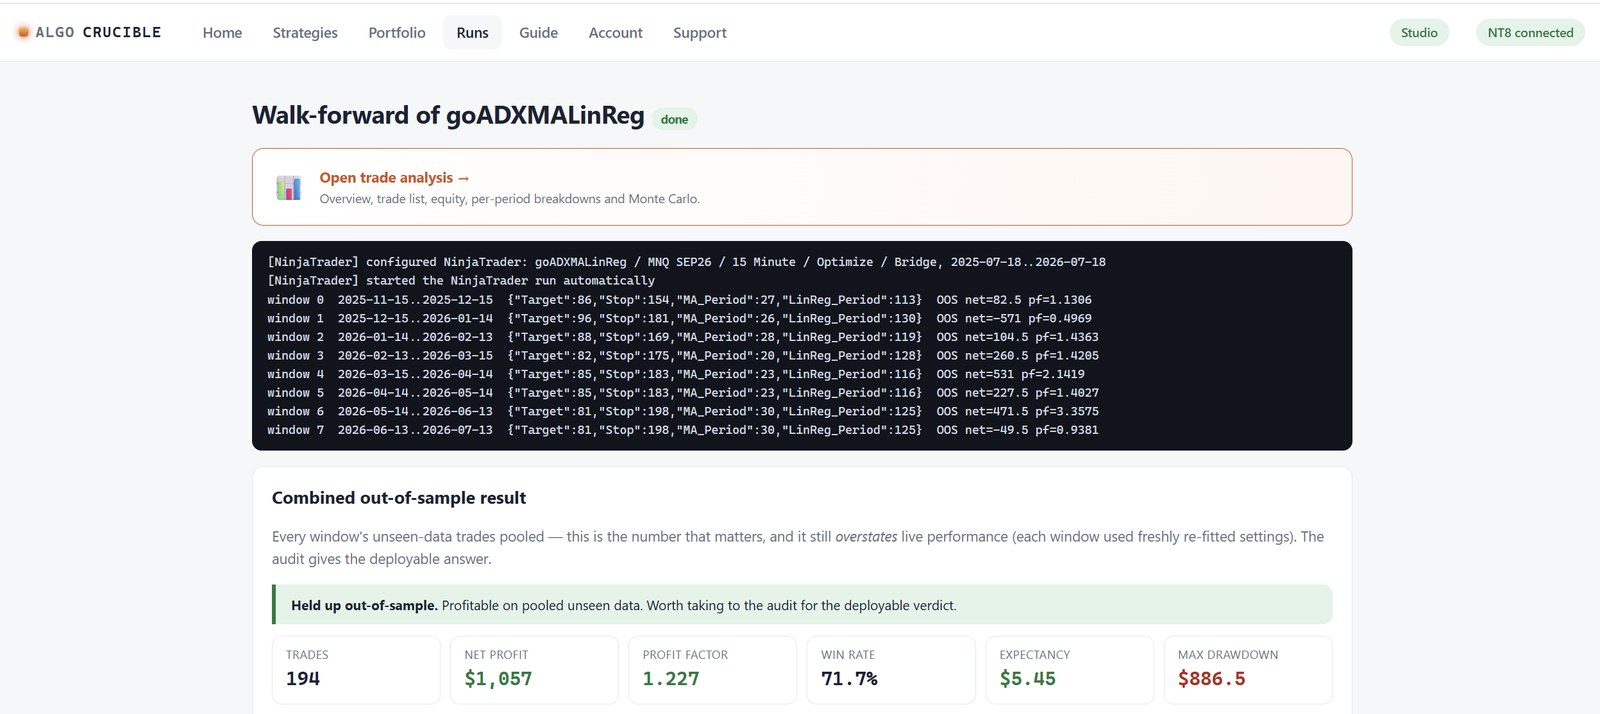Click the overview description under Open trade analysis

[x=510, y=199]
